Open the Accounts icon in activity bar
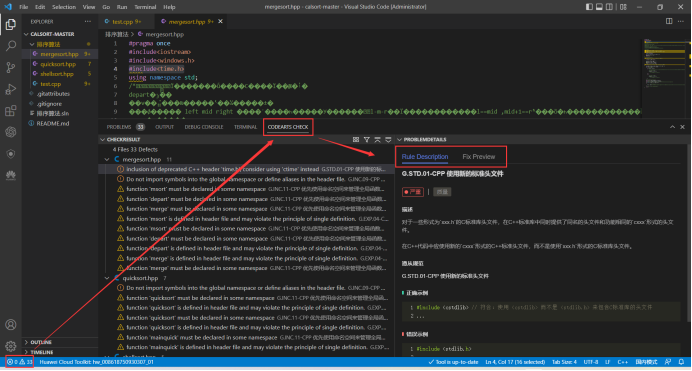The width and height of the screenshot is (692, 371). click(11, 325)
